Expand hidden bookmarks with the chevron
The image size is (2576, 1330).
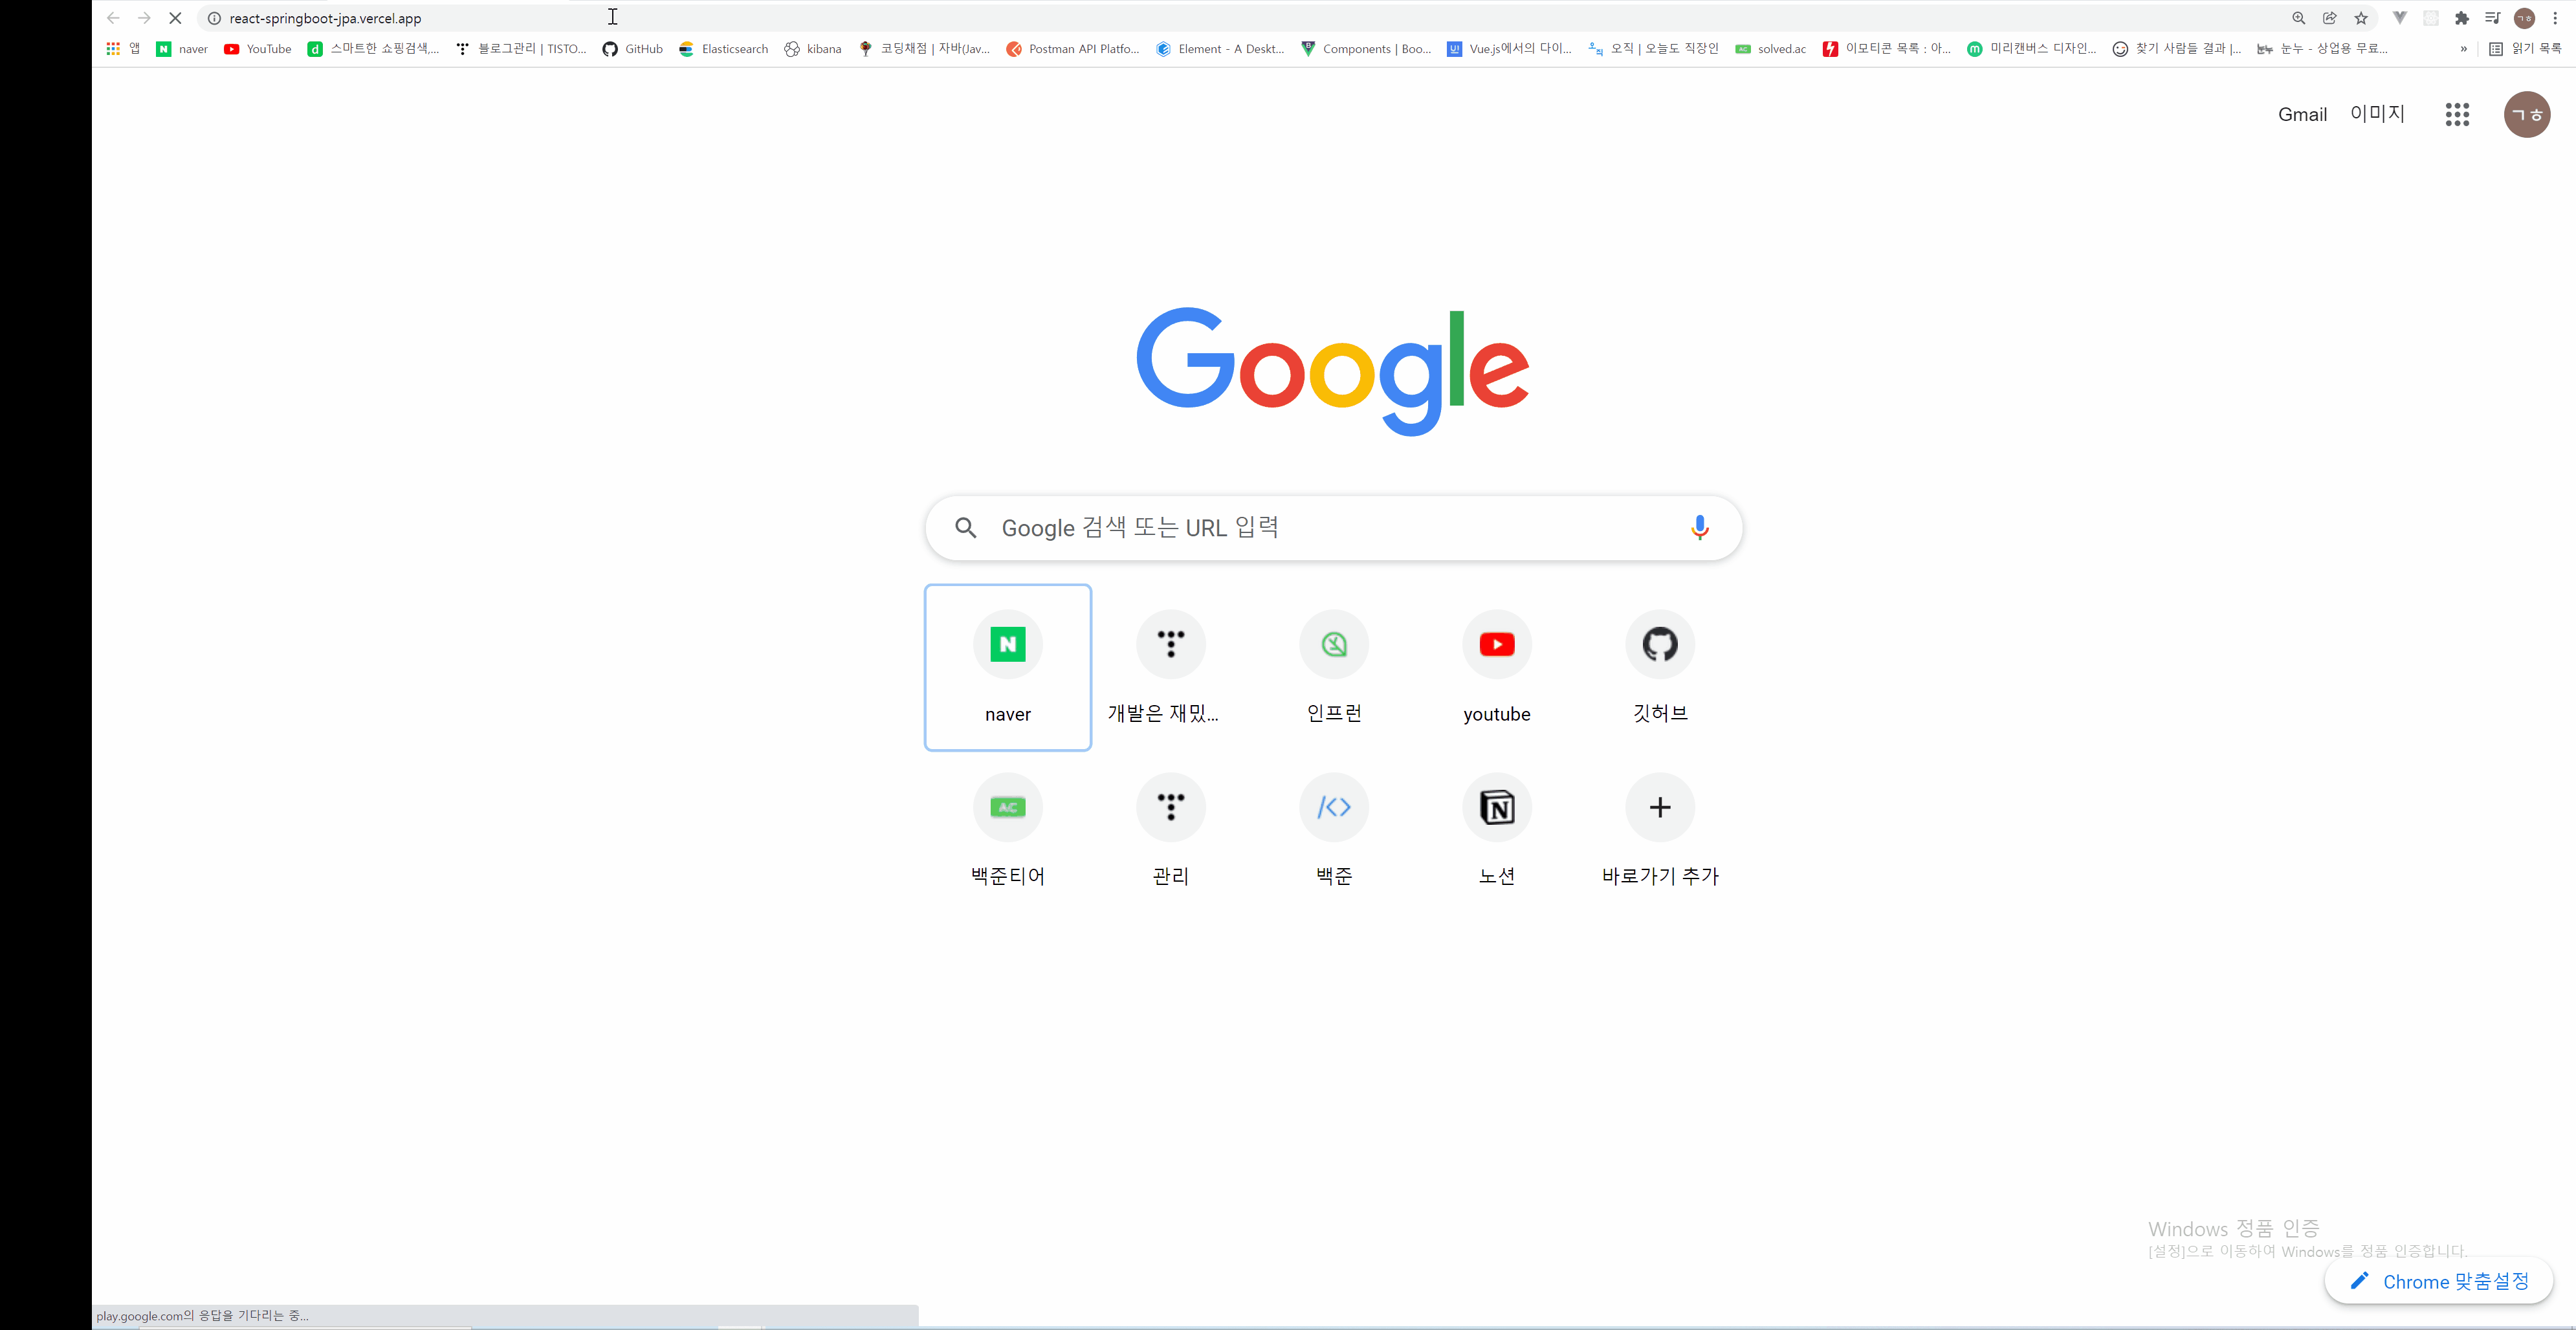[2462, 48]
